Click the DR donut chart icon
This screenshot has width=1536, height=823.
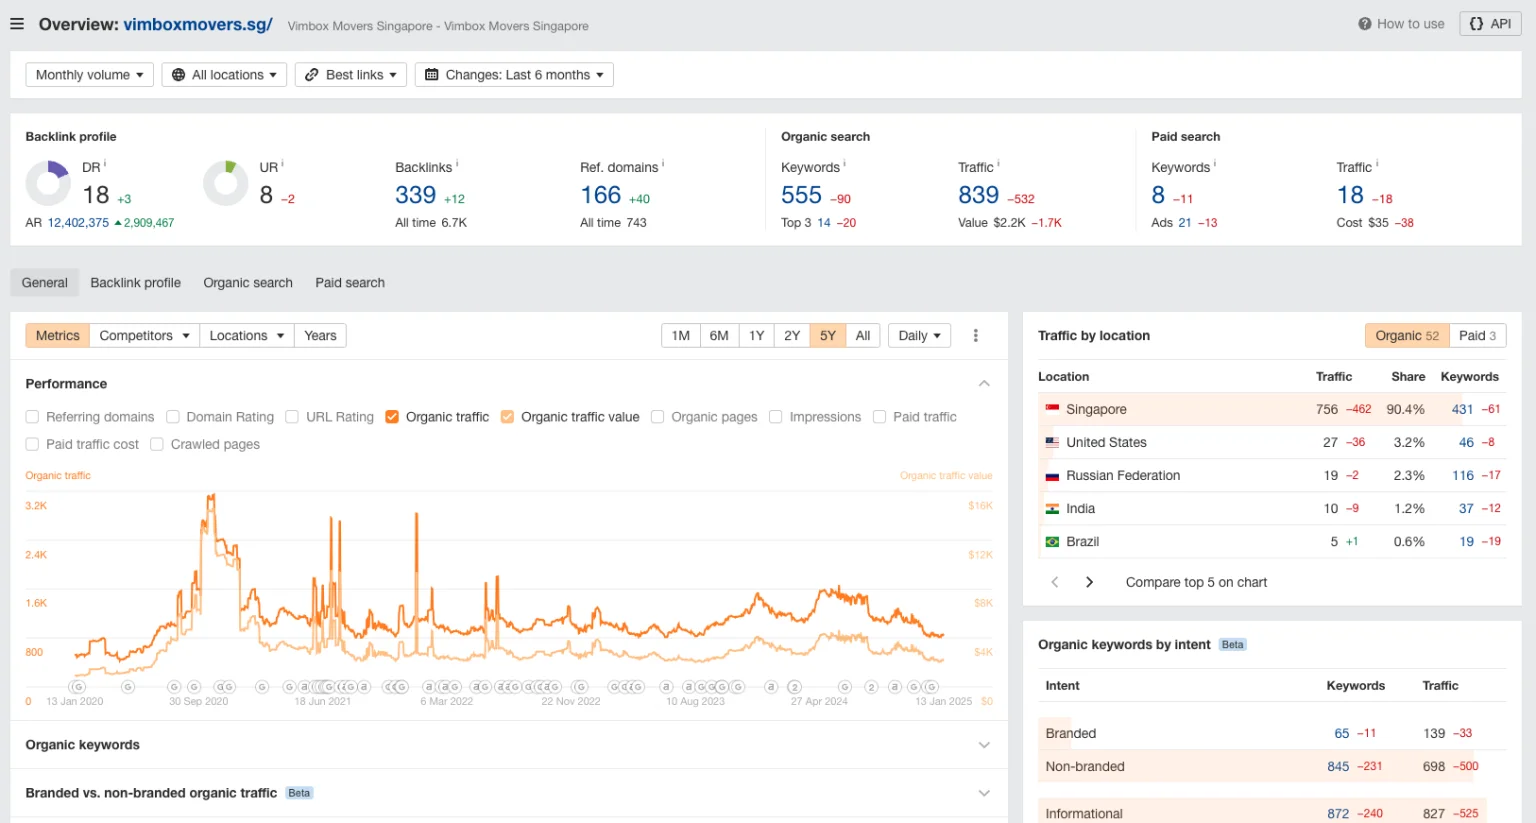48,184
